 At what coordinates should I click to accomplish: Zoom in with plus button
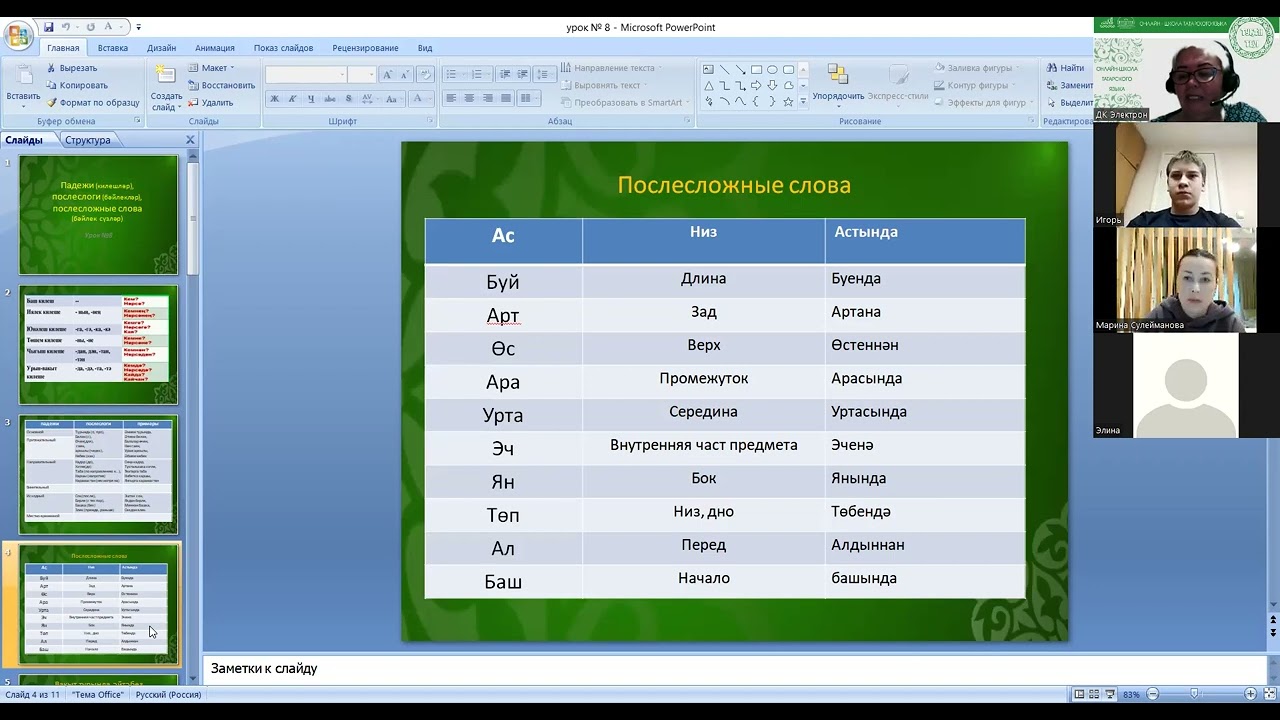pos(1250,694)
